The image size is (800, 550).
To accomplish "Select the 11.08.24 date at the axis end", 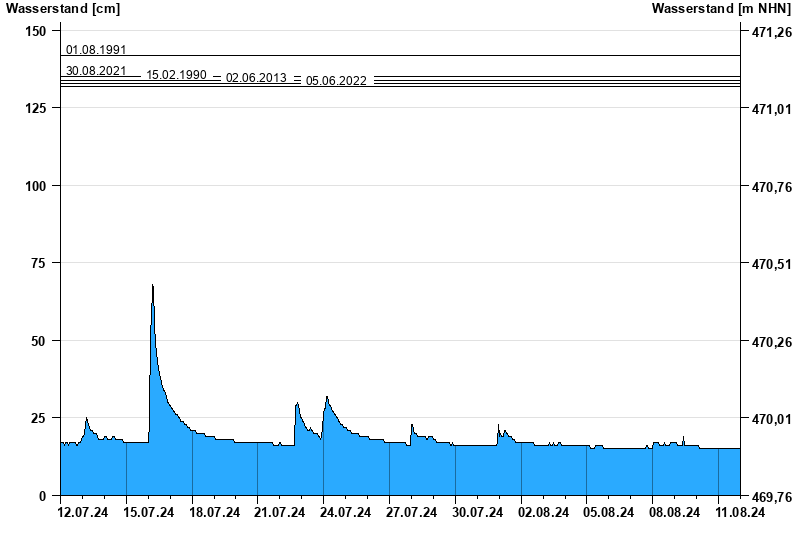I will [740, 513].
